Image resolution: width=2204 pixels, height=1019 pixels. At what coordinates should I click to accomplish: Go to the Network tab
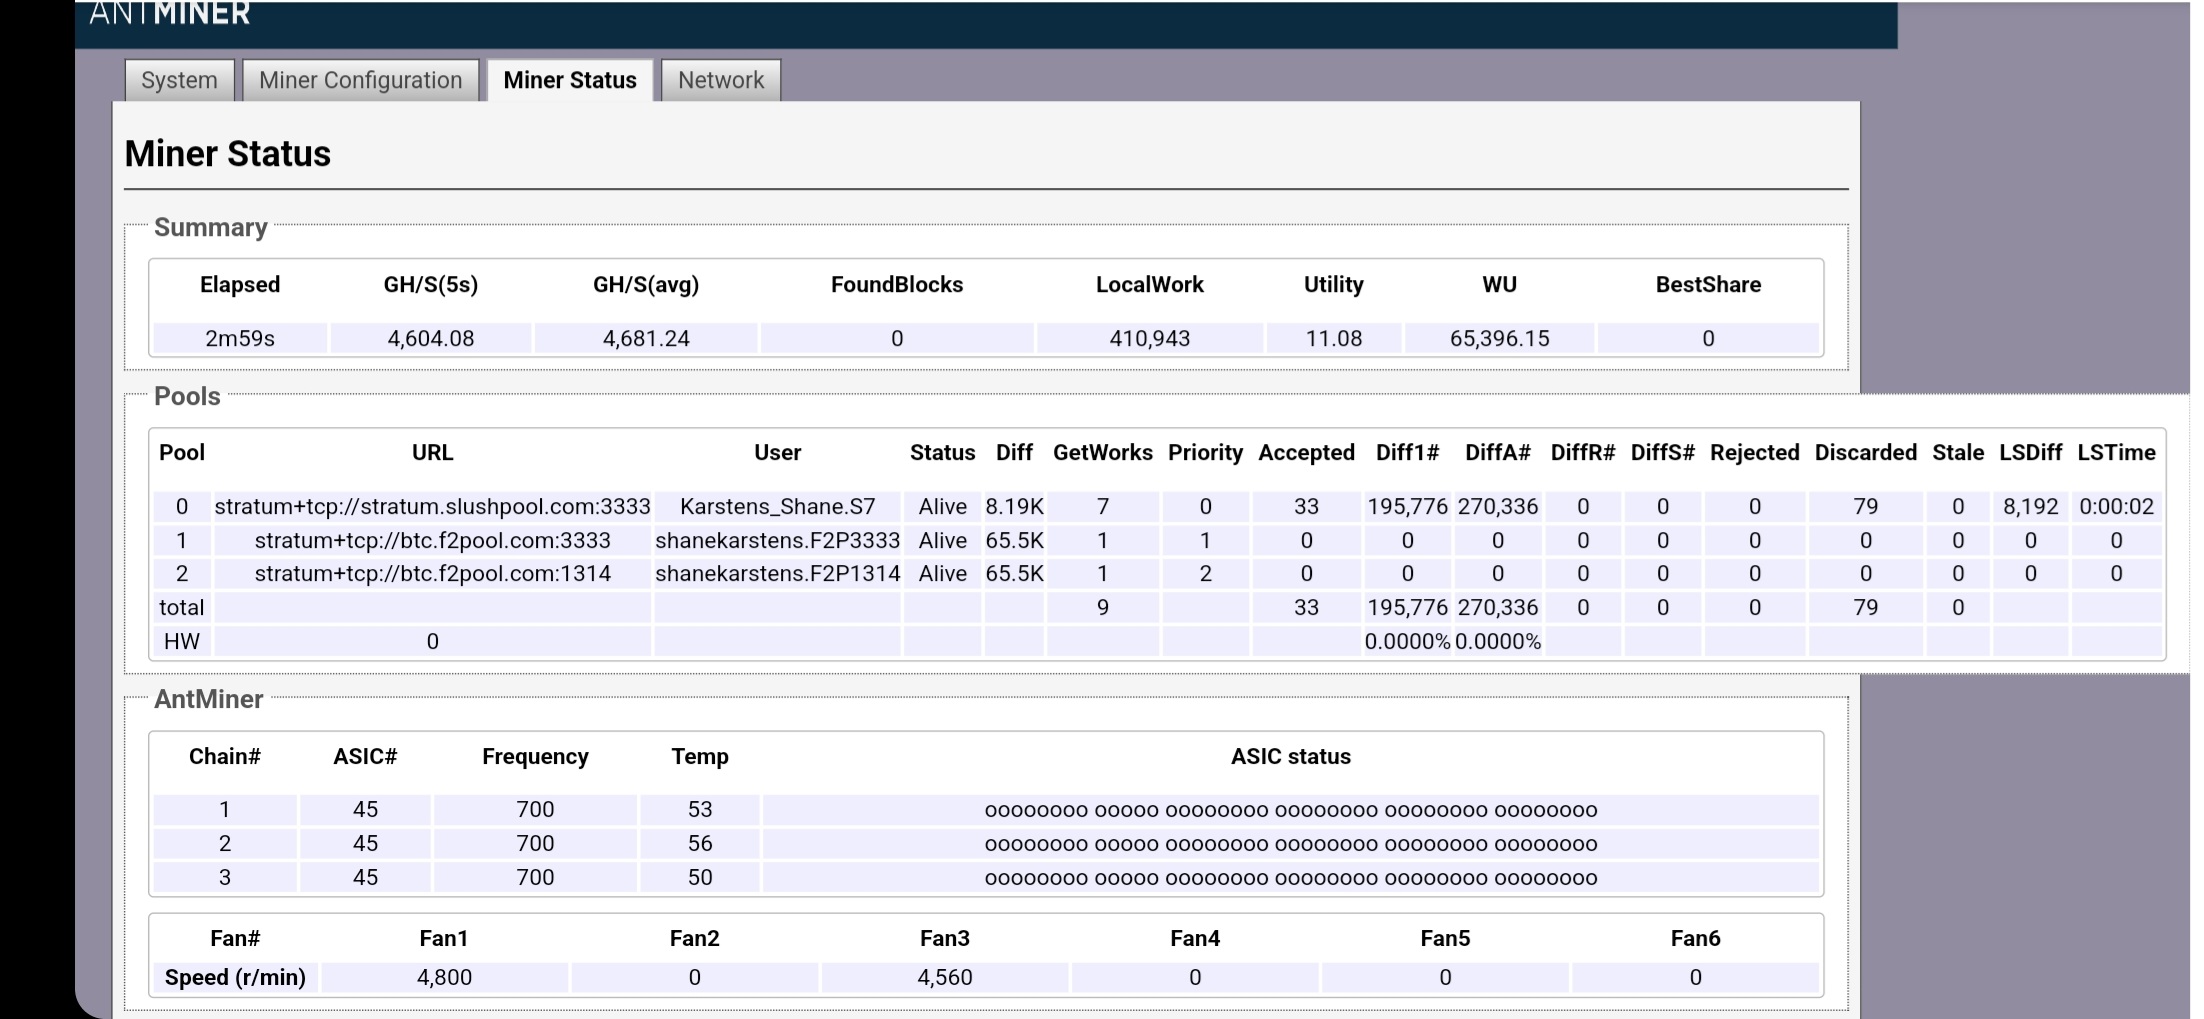pos(720,80)
